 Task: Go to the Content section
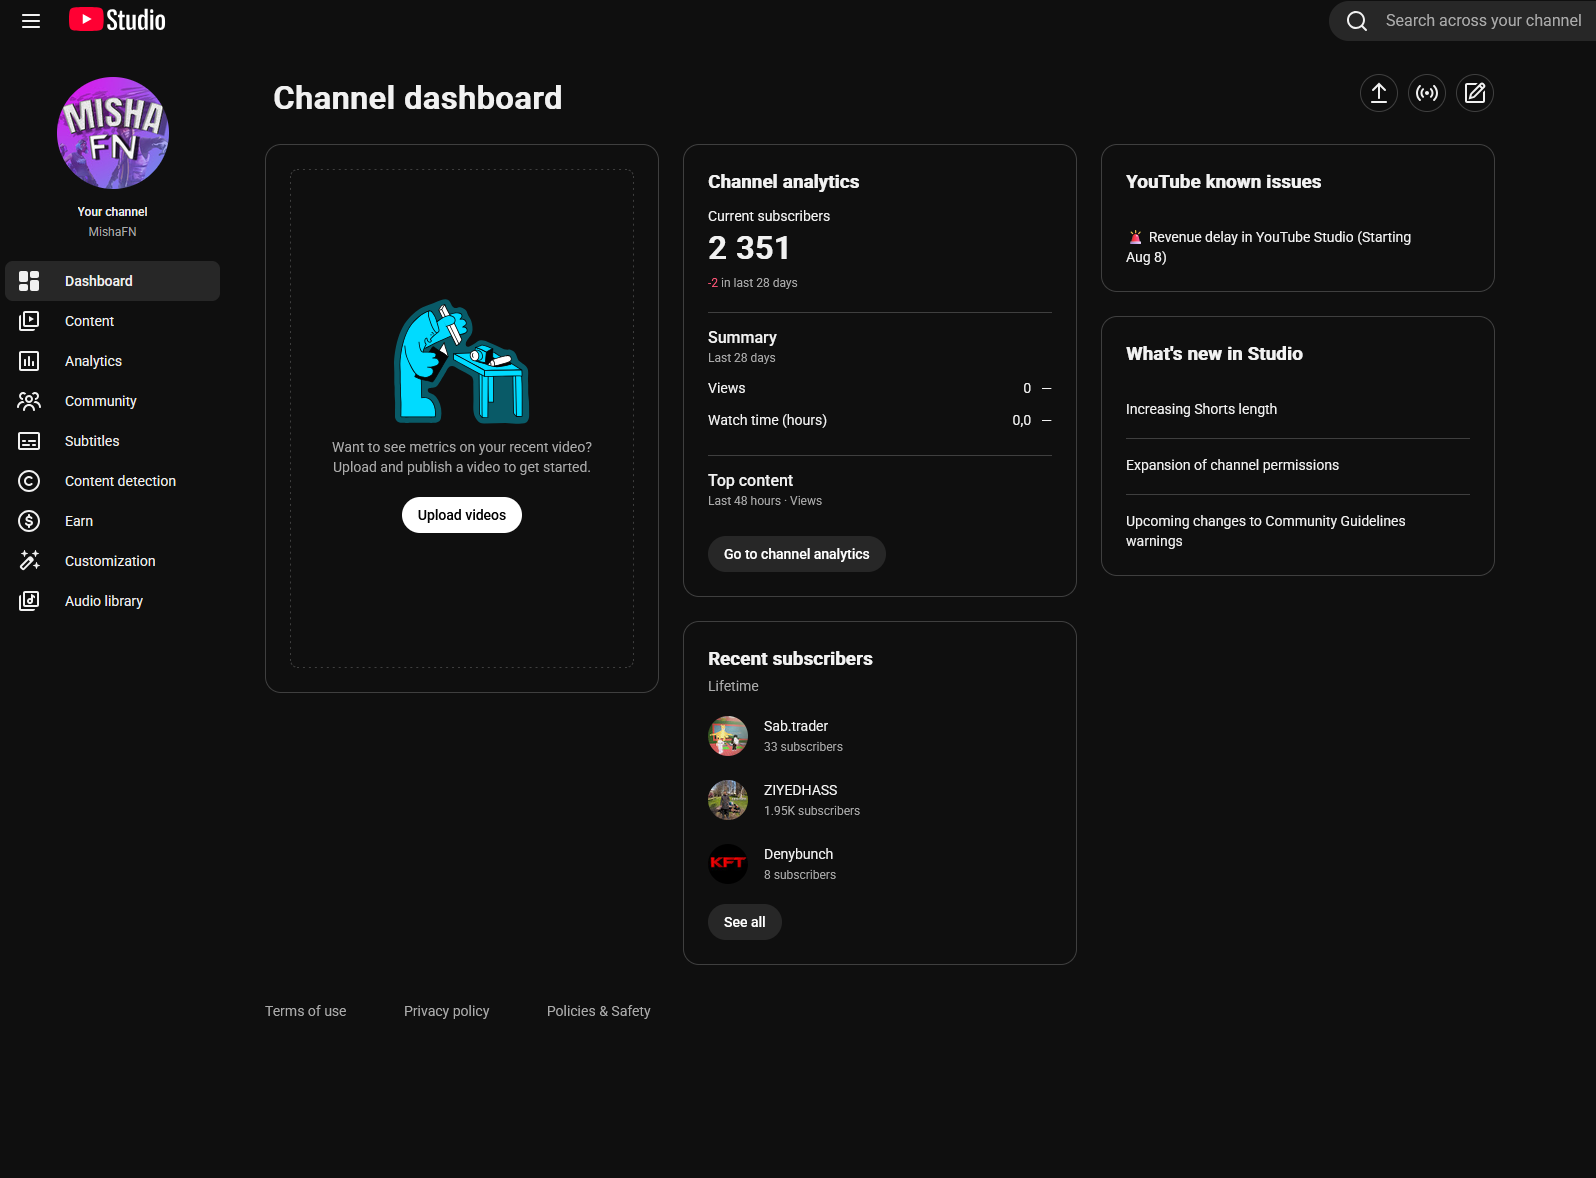pos(112,321)
